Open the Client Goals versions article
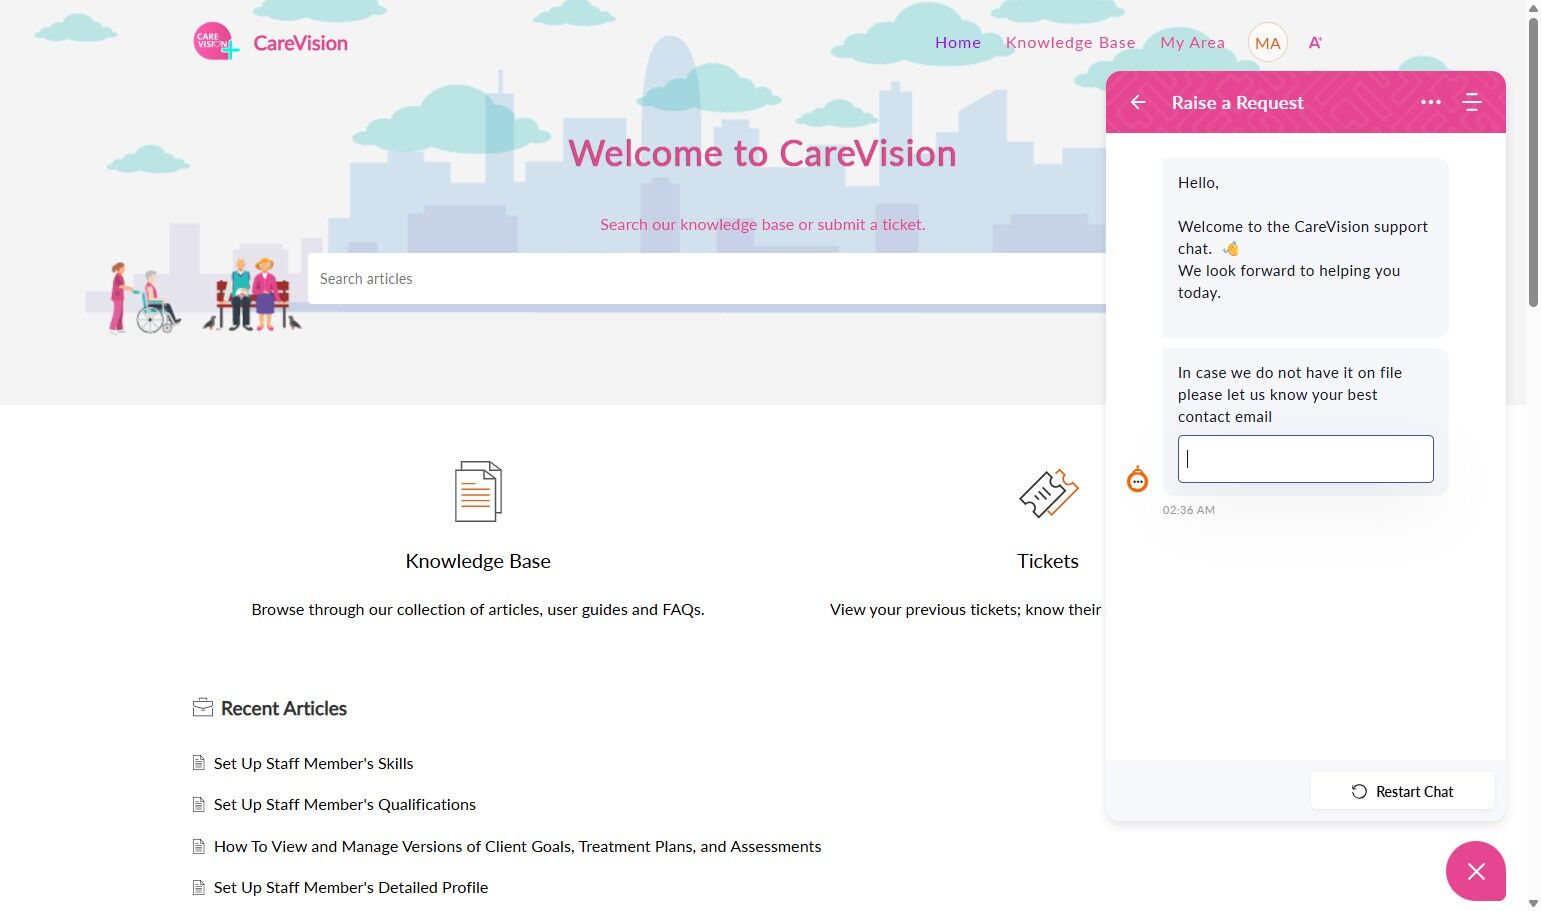1541x911 pixels. pyautogui.click(x=518, y=846)
